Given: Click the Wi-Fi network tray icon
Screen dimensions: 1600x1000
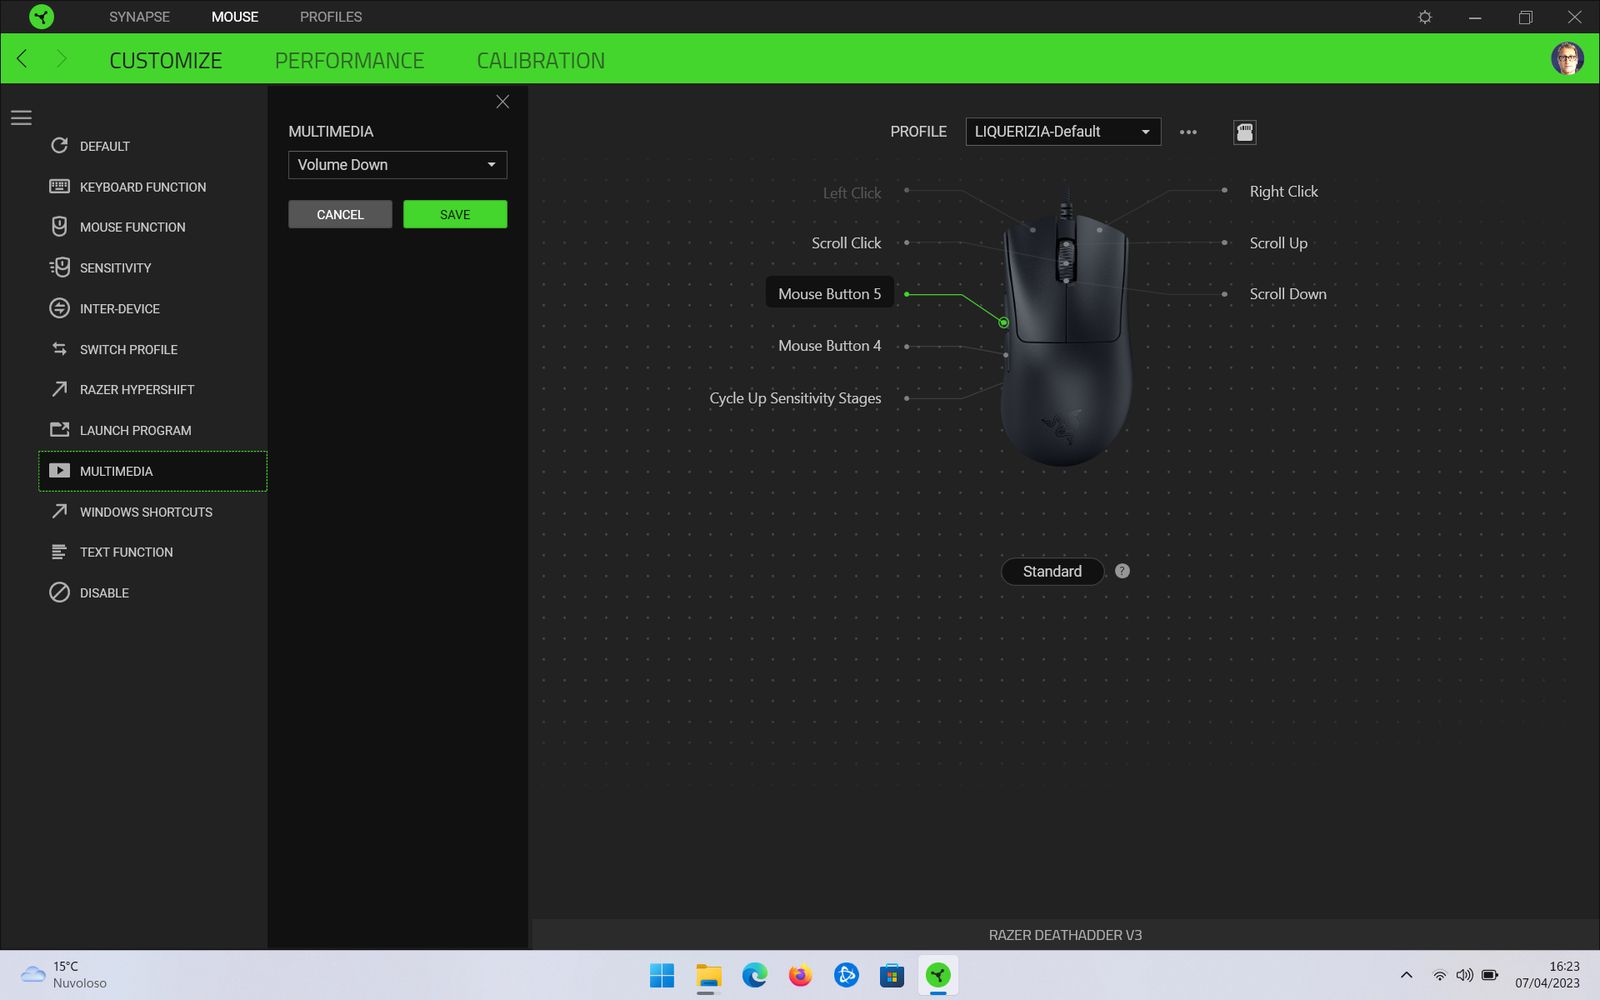Looking at the screenshot, I should click(1439, 975).
